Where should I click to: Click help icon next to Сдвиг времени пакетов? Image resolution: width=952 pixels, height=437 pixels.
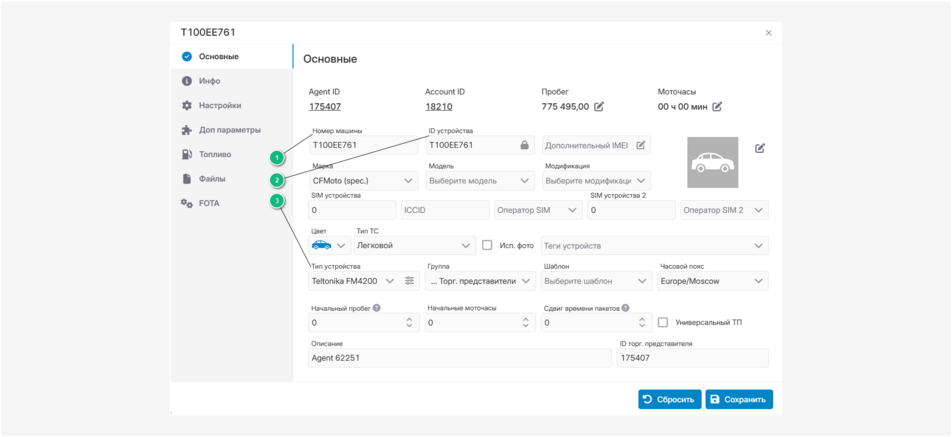(625, 308)
